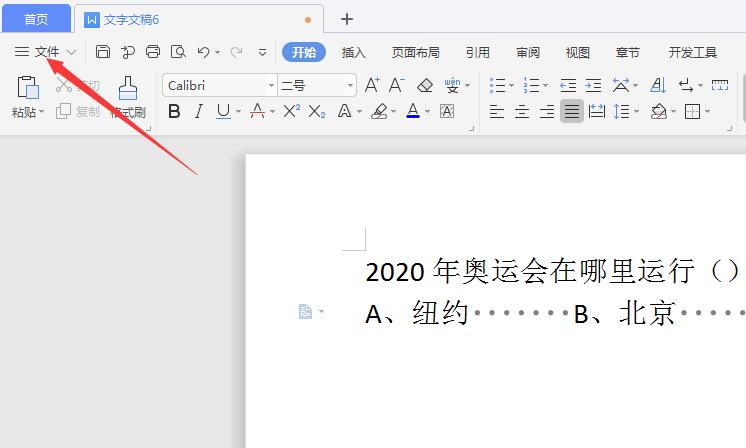Click the character border icon
Screen dimensions: 746x448
[x=447, y=112]
